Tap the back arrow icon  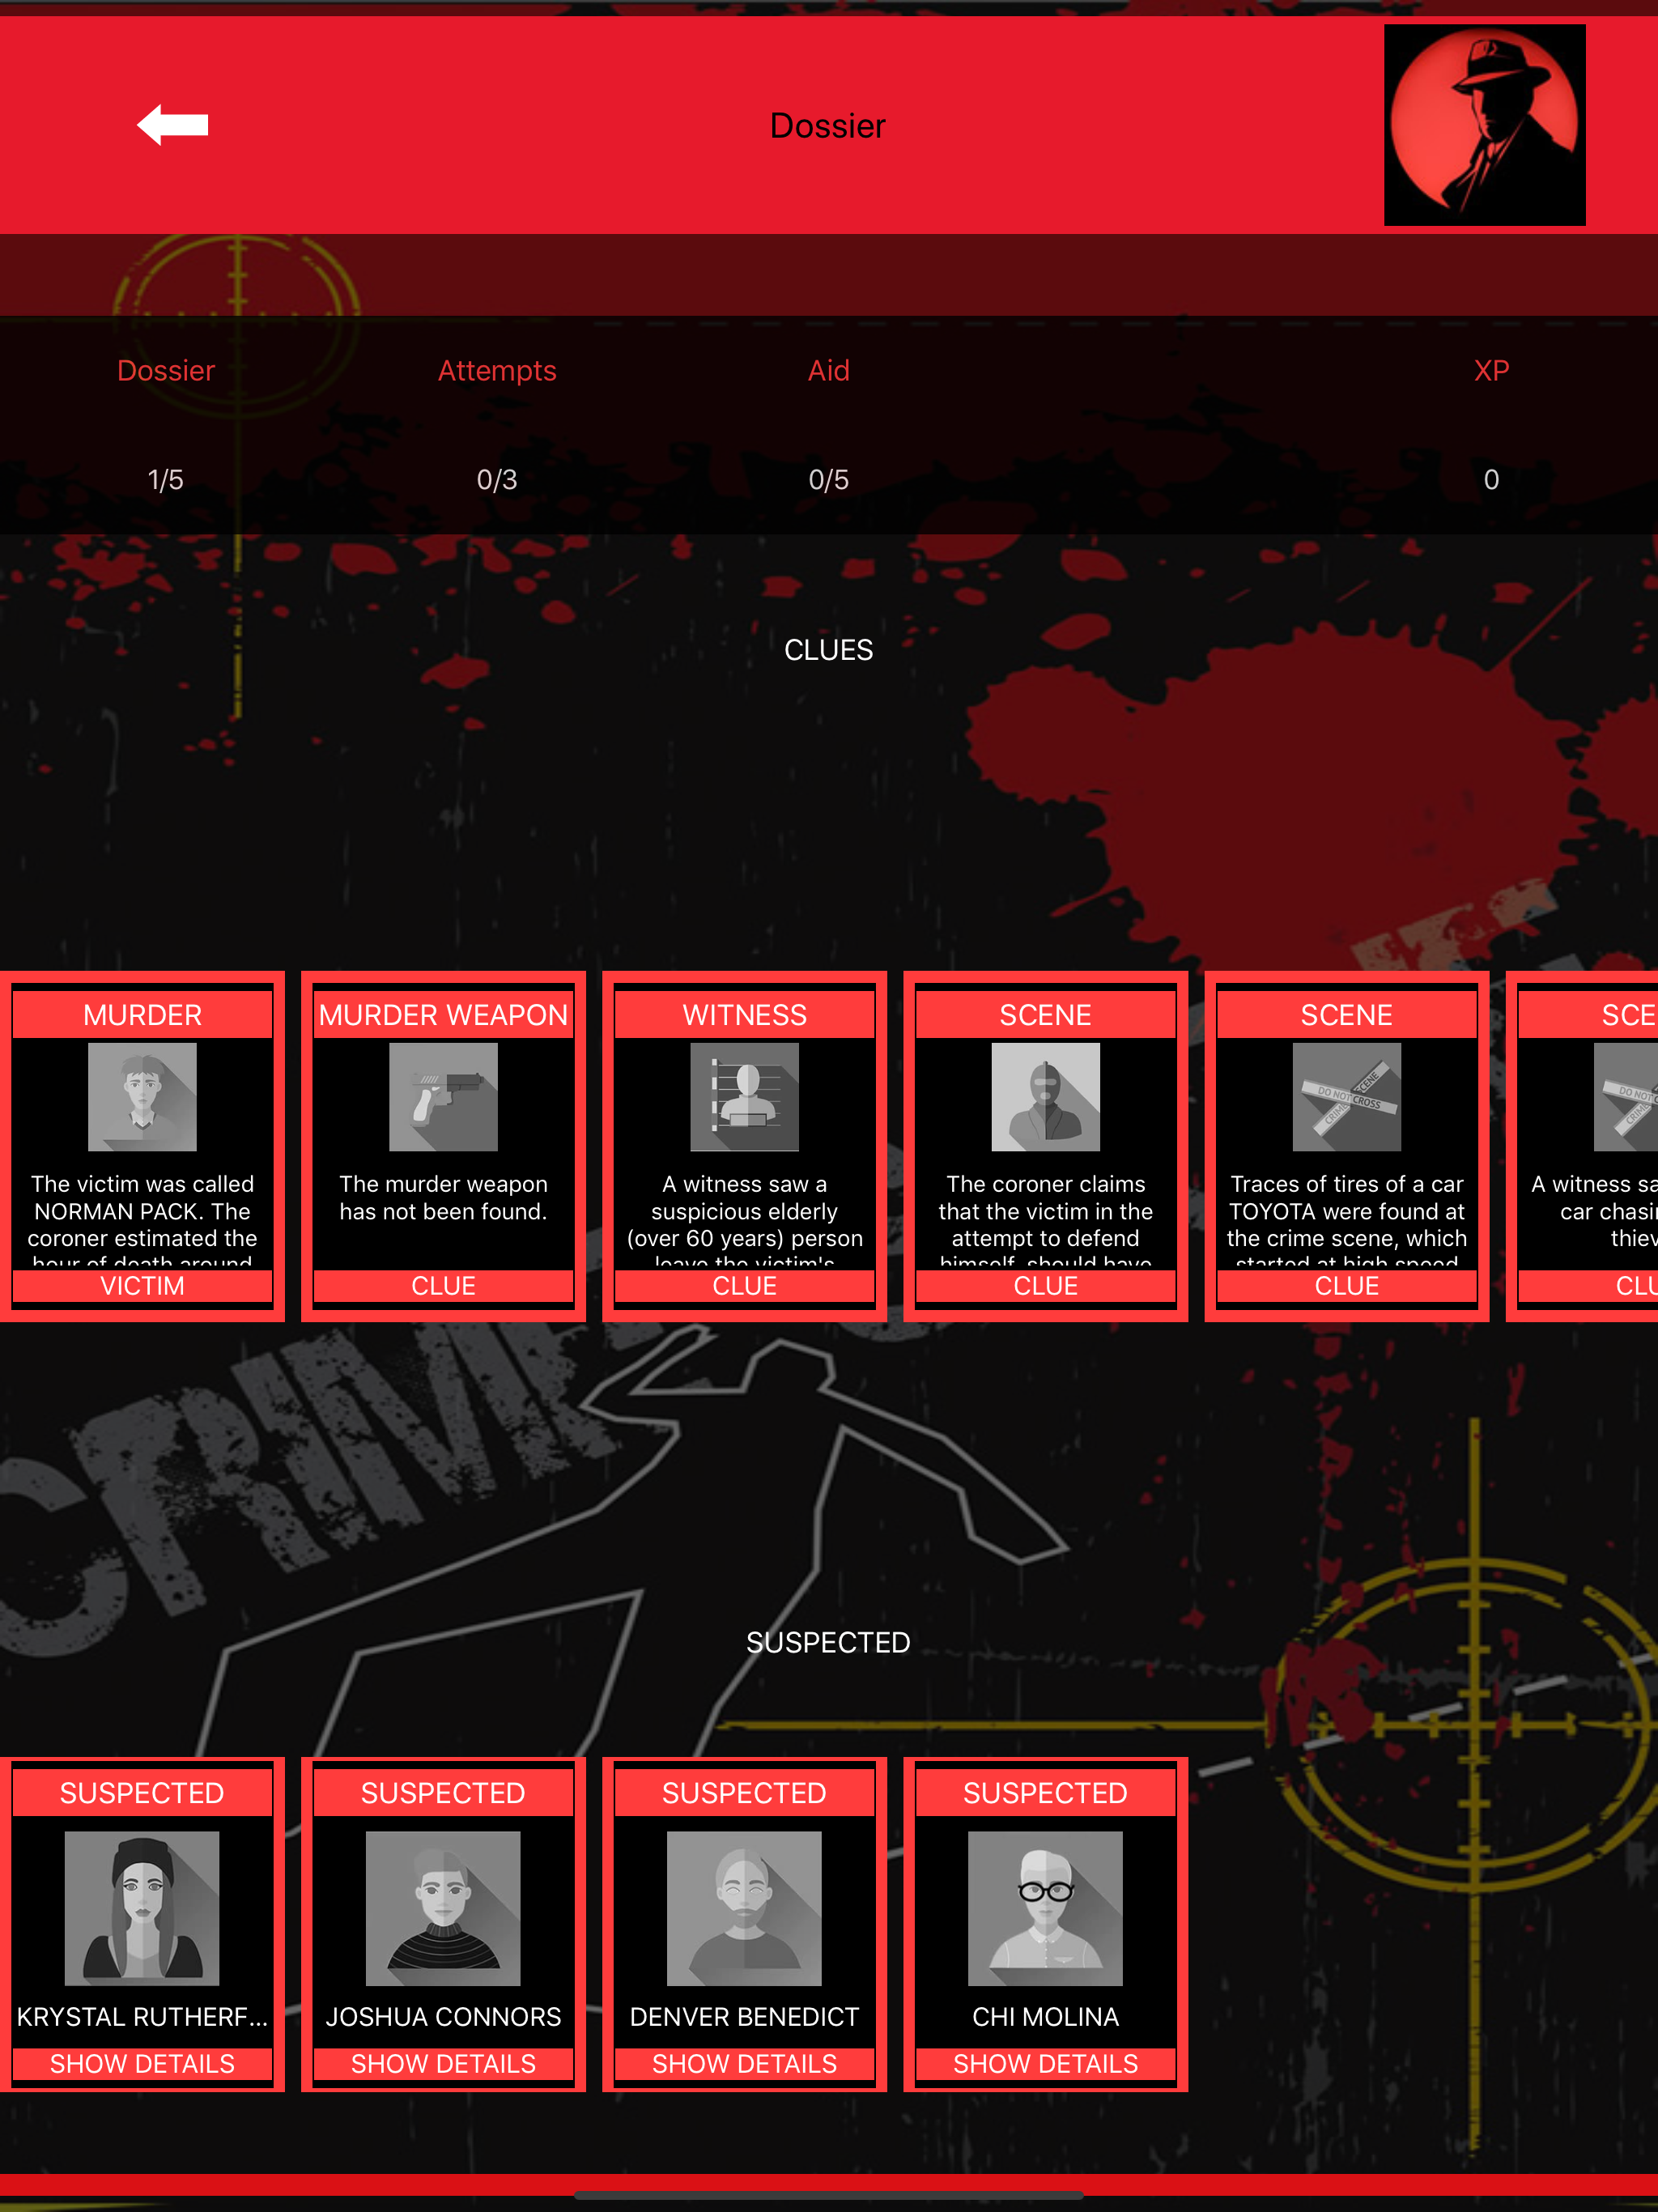[173, 125]
